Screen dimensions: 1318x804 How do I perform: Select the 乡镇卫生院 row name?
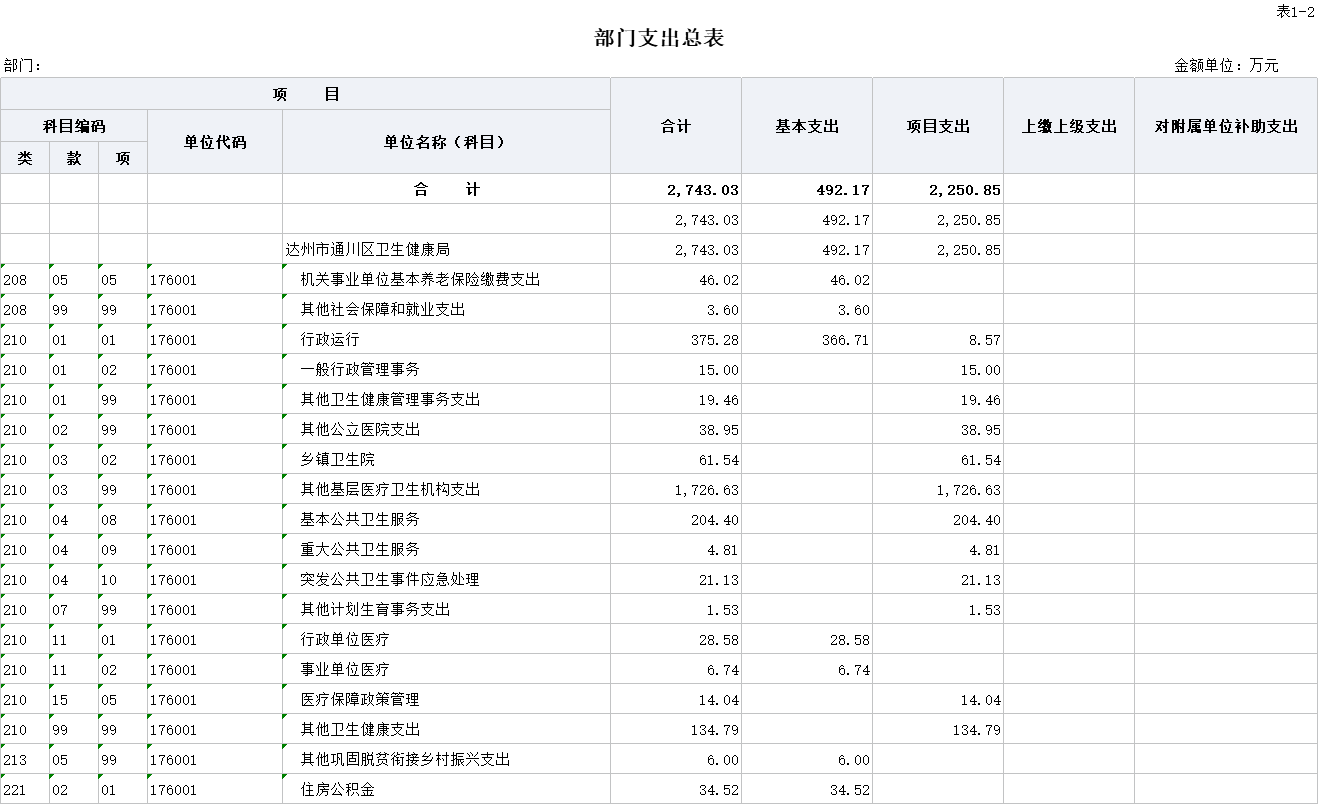(x=338, y=459)
